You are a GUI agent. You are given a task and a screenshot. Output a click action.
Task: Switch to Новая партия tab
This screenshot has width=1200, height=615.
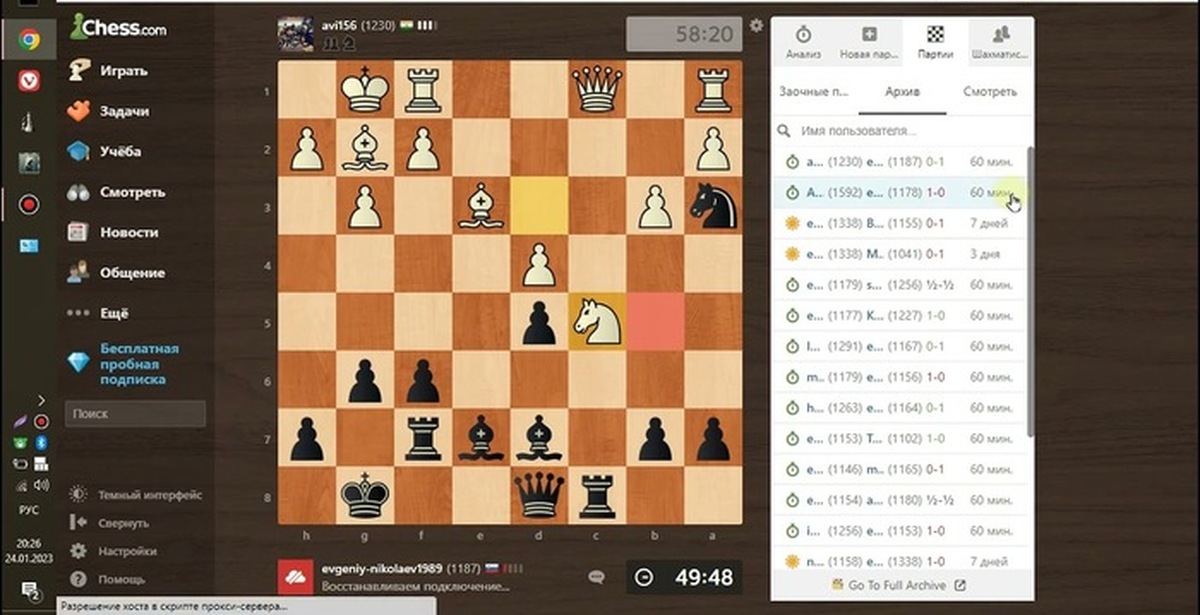pos(869,42)
